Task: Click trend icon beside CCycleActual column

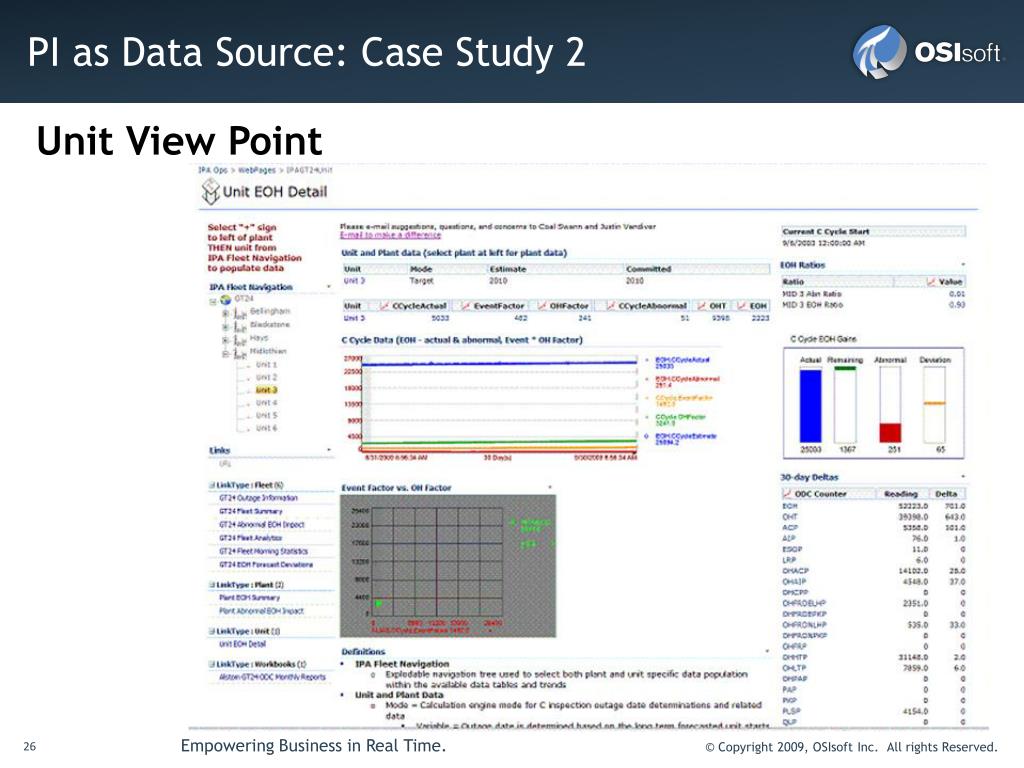Action: pos(385,306)
